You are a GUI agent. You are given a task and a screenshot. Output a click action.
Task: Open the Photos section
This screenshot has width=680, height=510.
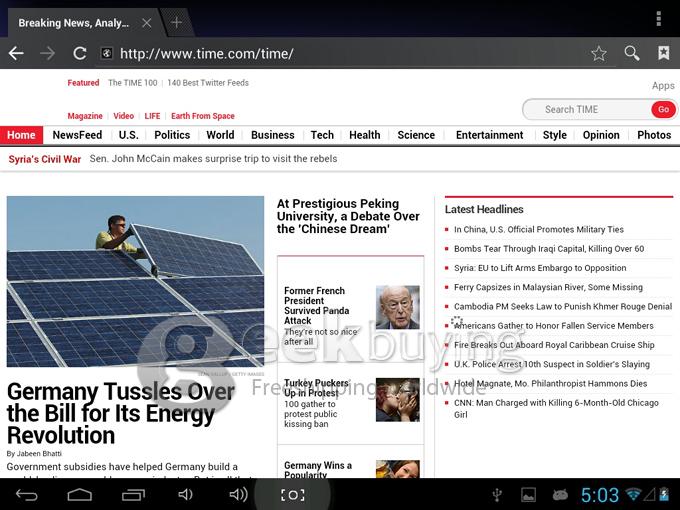pyautogui.click(x=654, y=135)
